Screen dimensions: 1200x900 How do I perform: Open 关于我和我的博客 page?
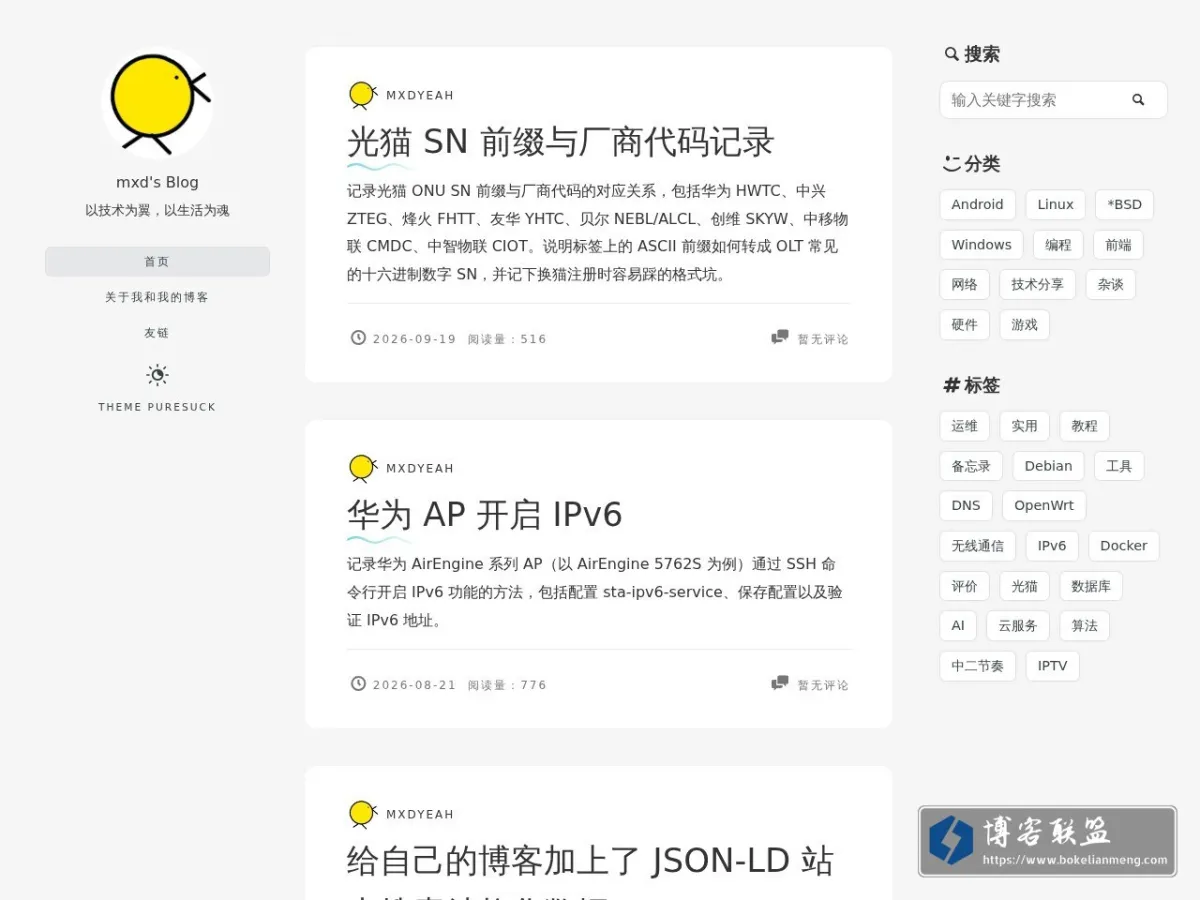157,297
